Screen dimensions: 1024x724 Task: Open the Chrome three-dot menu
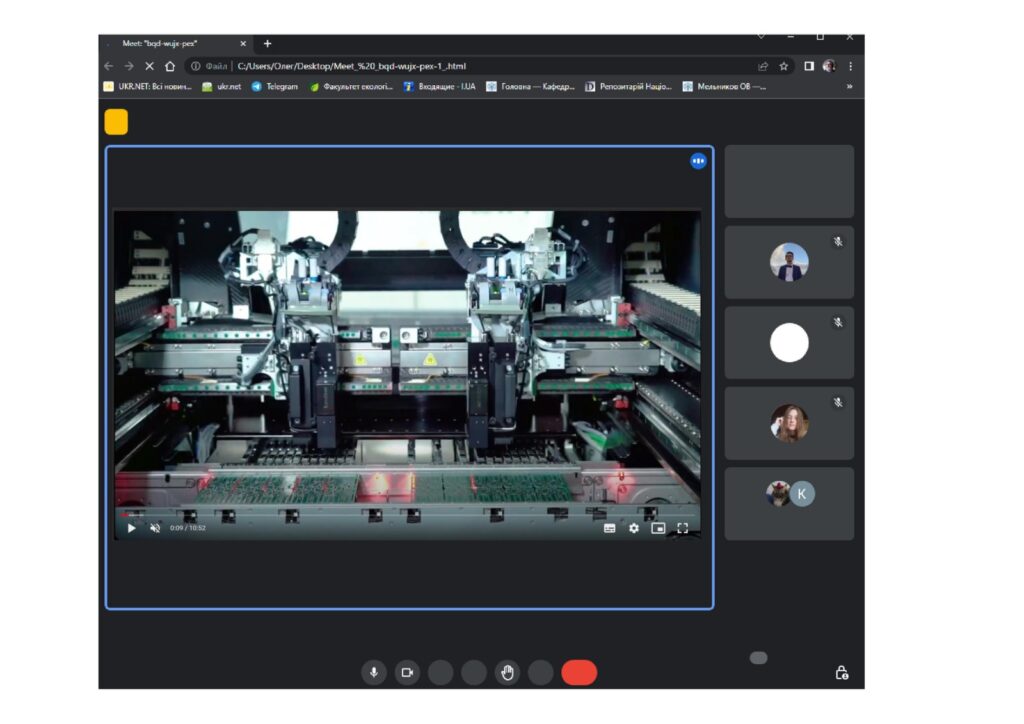pos(851,66)
